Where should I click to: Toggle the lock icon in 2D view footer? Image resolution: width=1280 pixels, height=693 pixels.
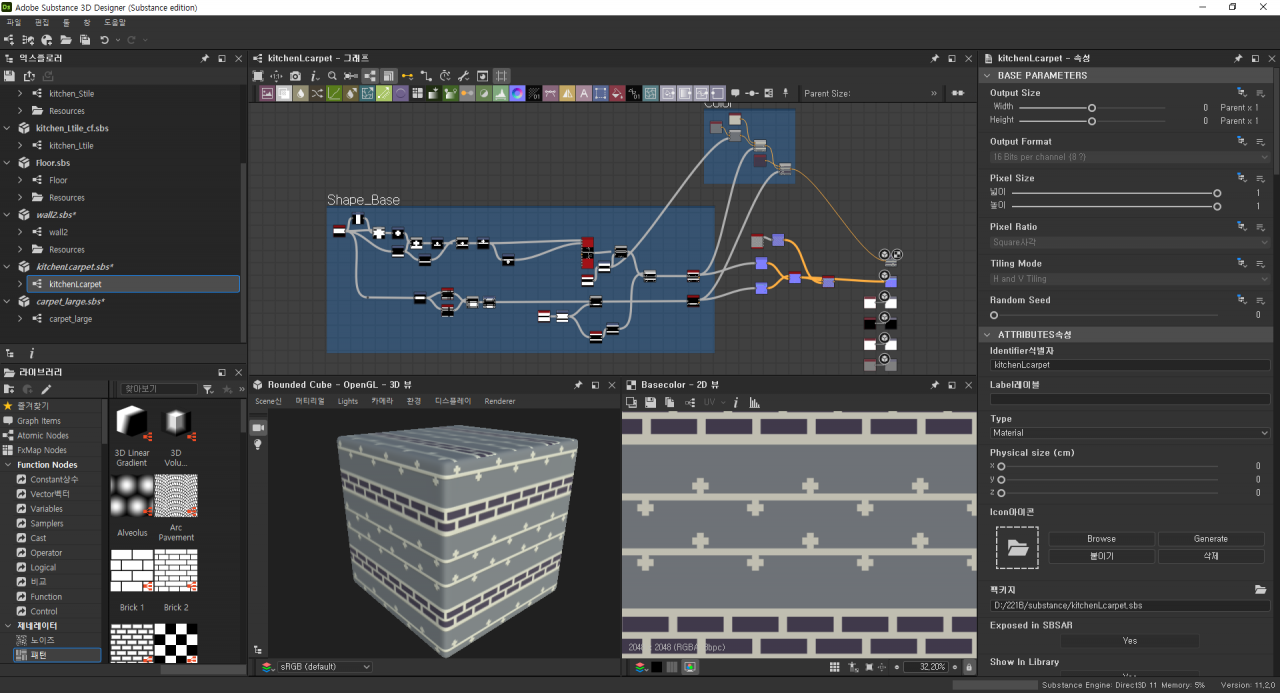click(968, 667)
